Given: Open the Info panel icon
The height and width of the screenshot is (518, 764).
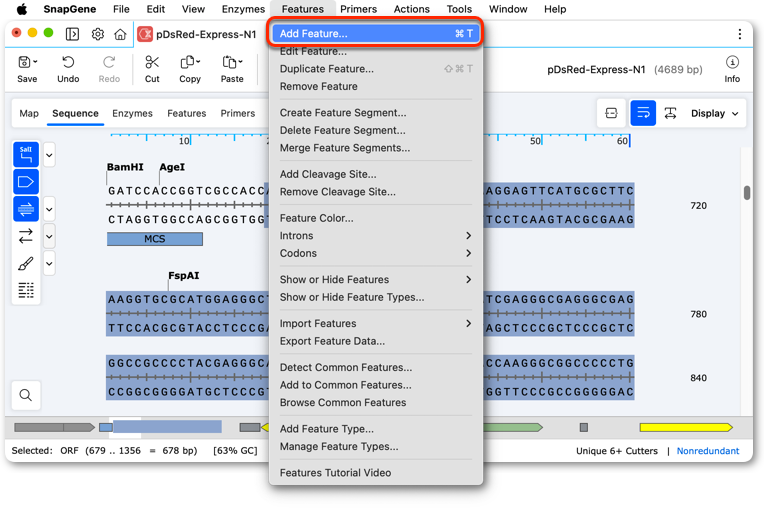Looking at the screenshot, I should (732, 62).
